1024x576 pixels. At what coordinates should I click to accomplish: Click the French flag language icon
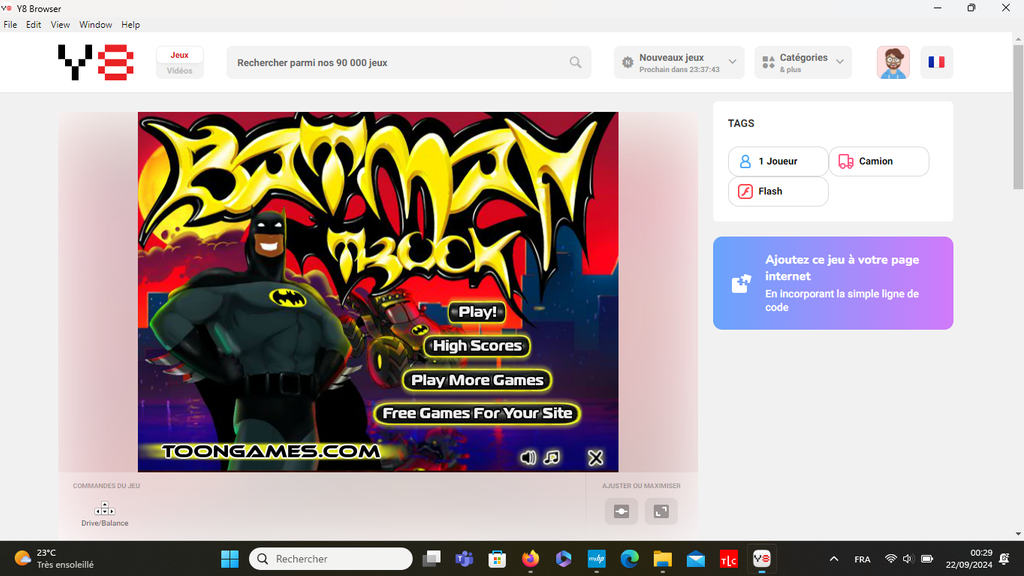click(x=936, y=62)
